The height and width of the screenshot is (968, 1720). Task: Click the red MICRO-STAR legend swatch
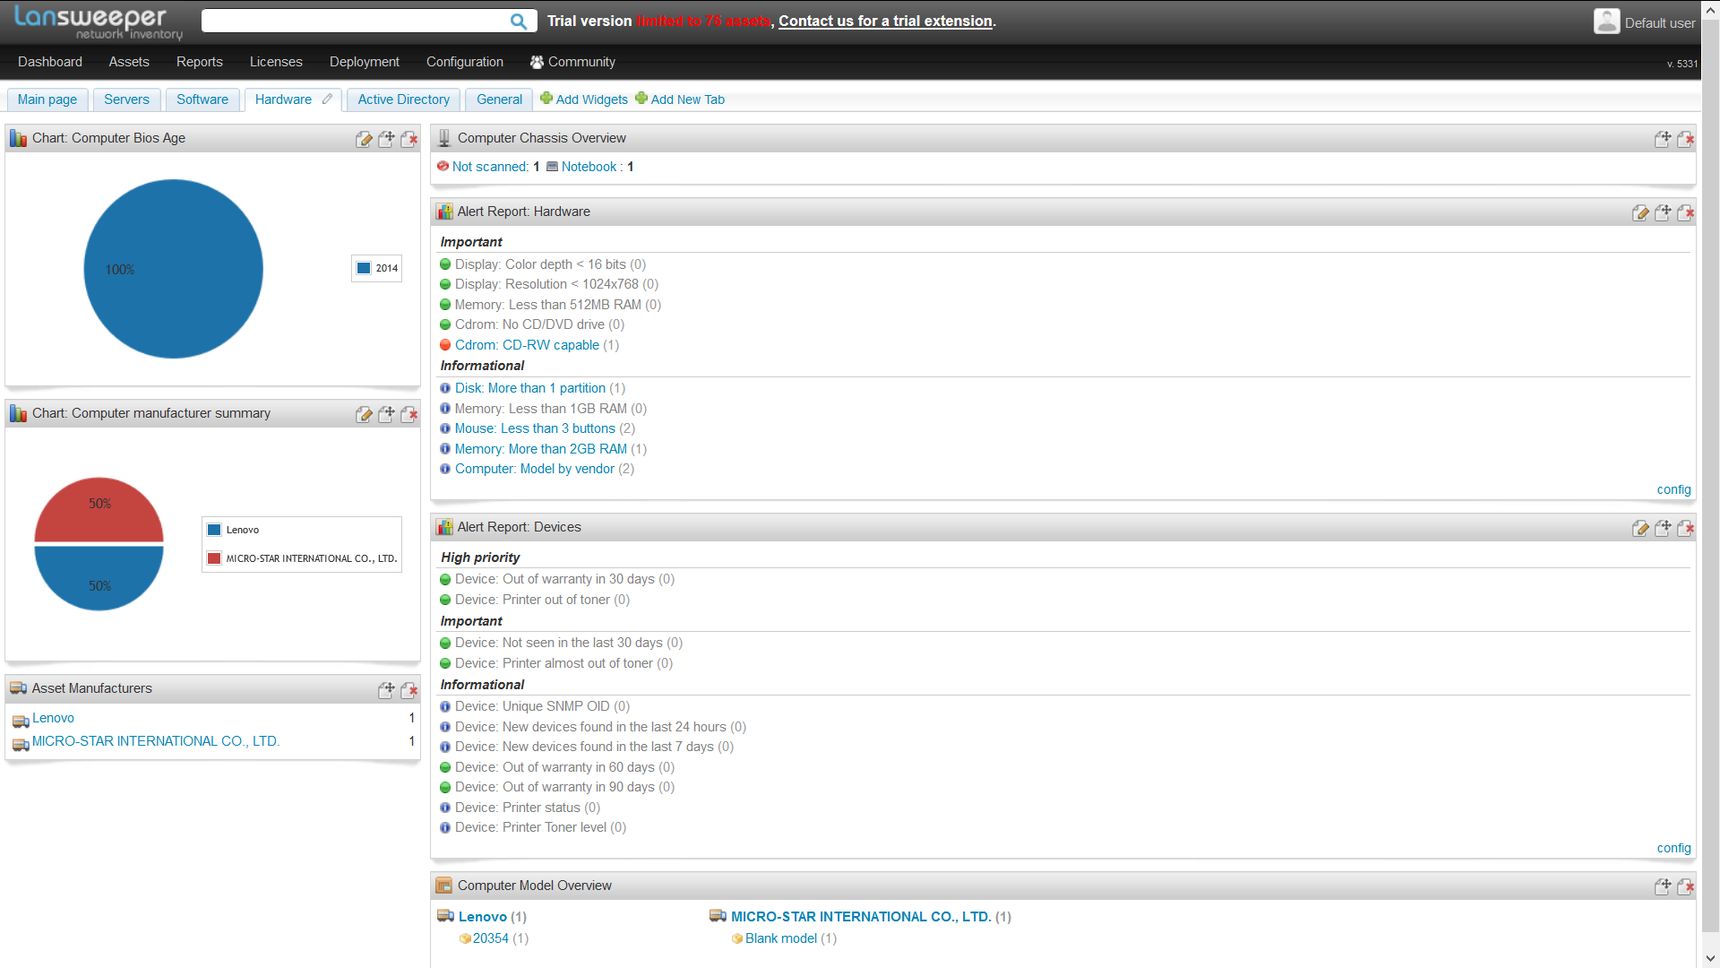[x=214, y=558]
